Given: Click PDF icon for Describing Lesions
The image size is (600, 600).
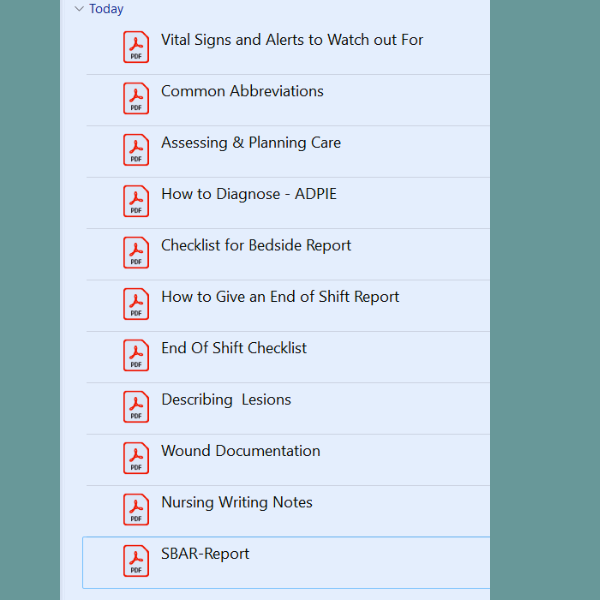Looking at the screenshot, I should pyautogui.click(x=136, y=407).
